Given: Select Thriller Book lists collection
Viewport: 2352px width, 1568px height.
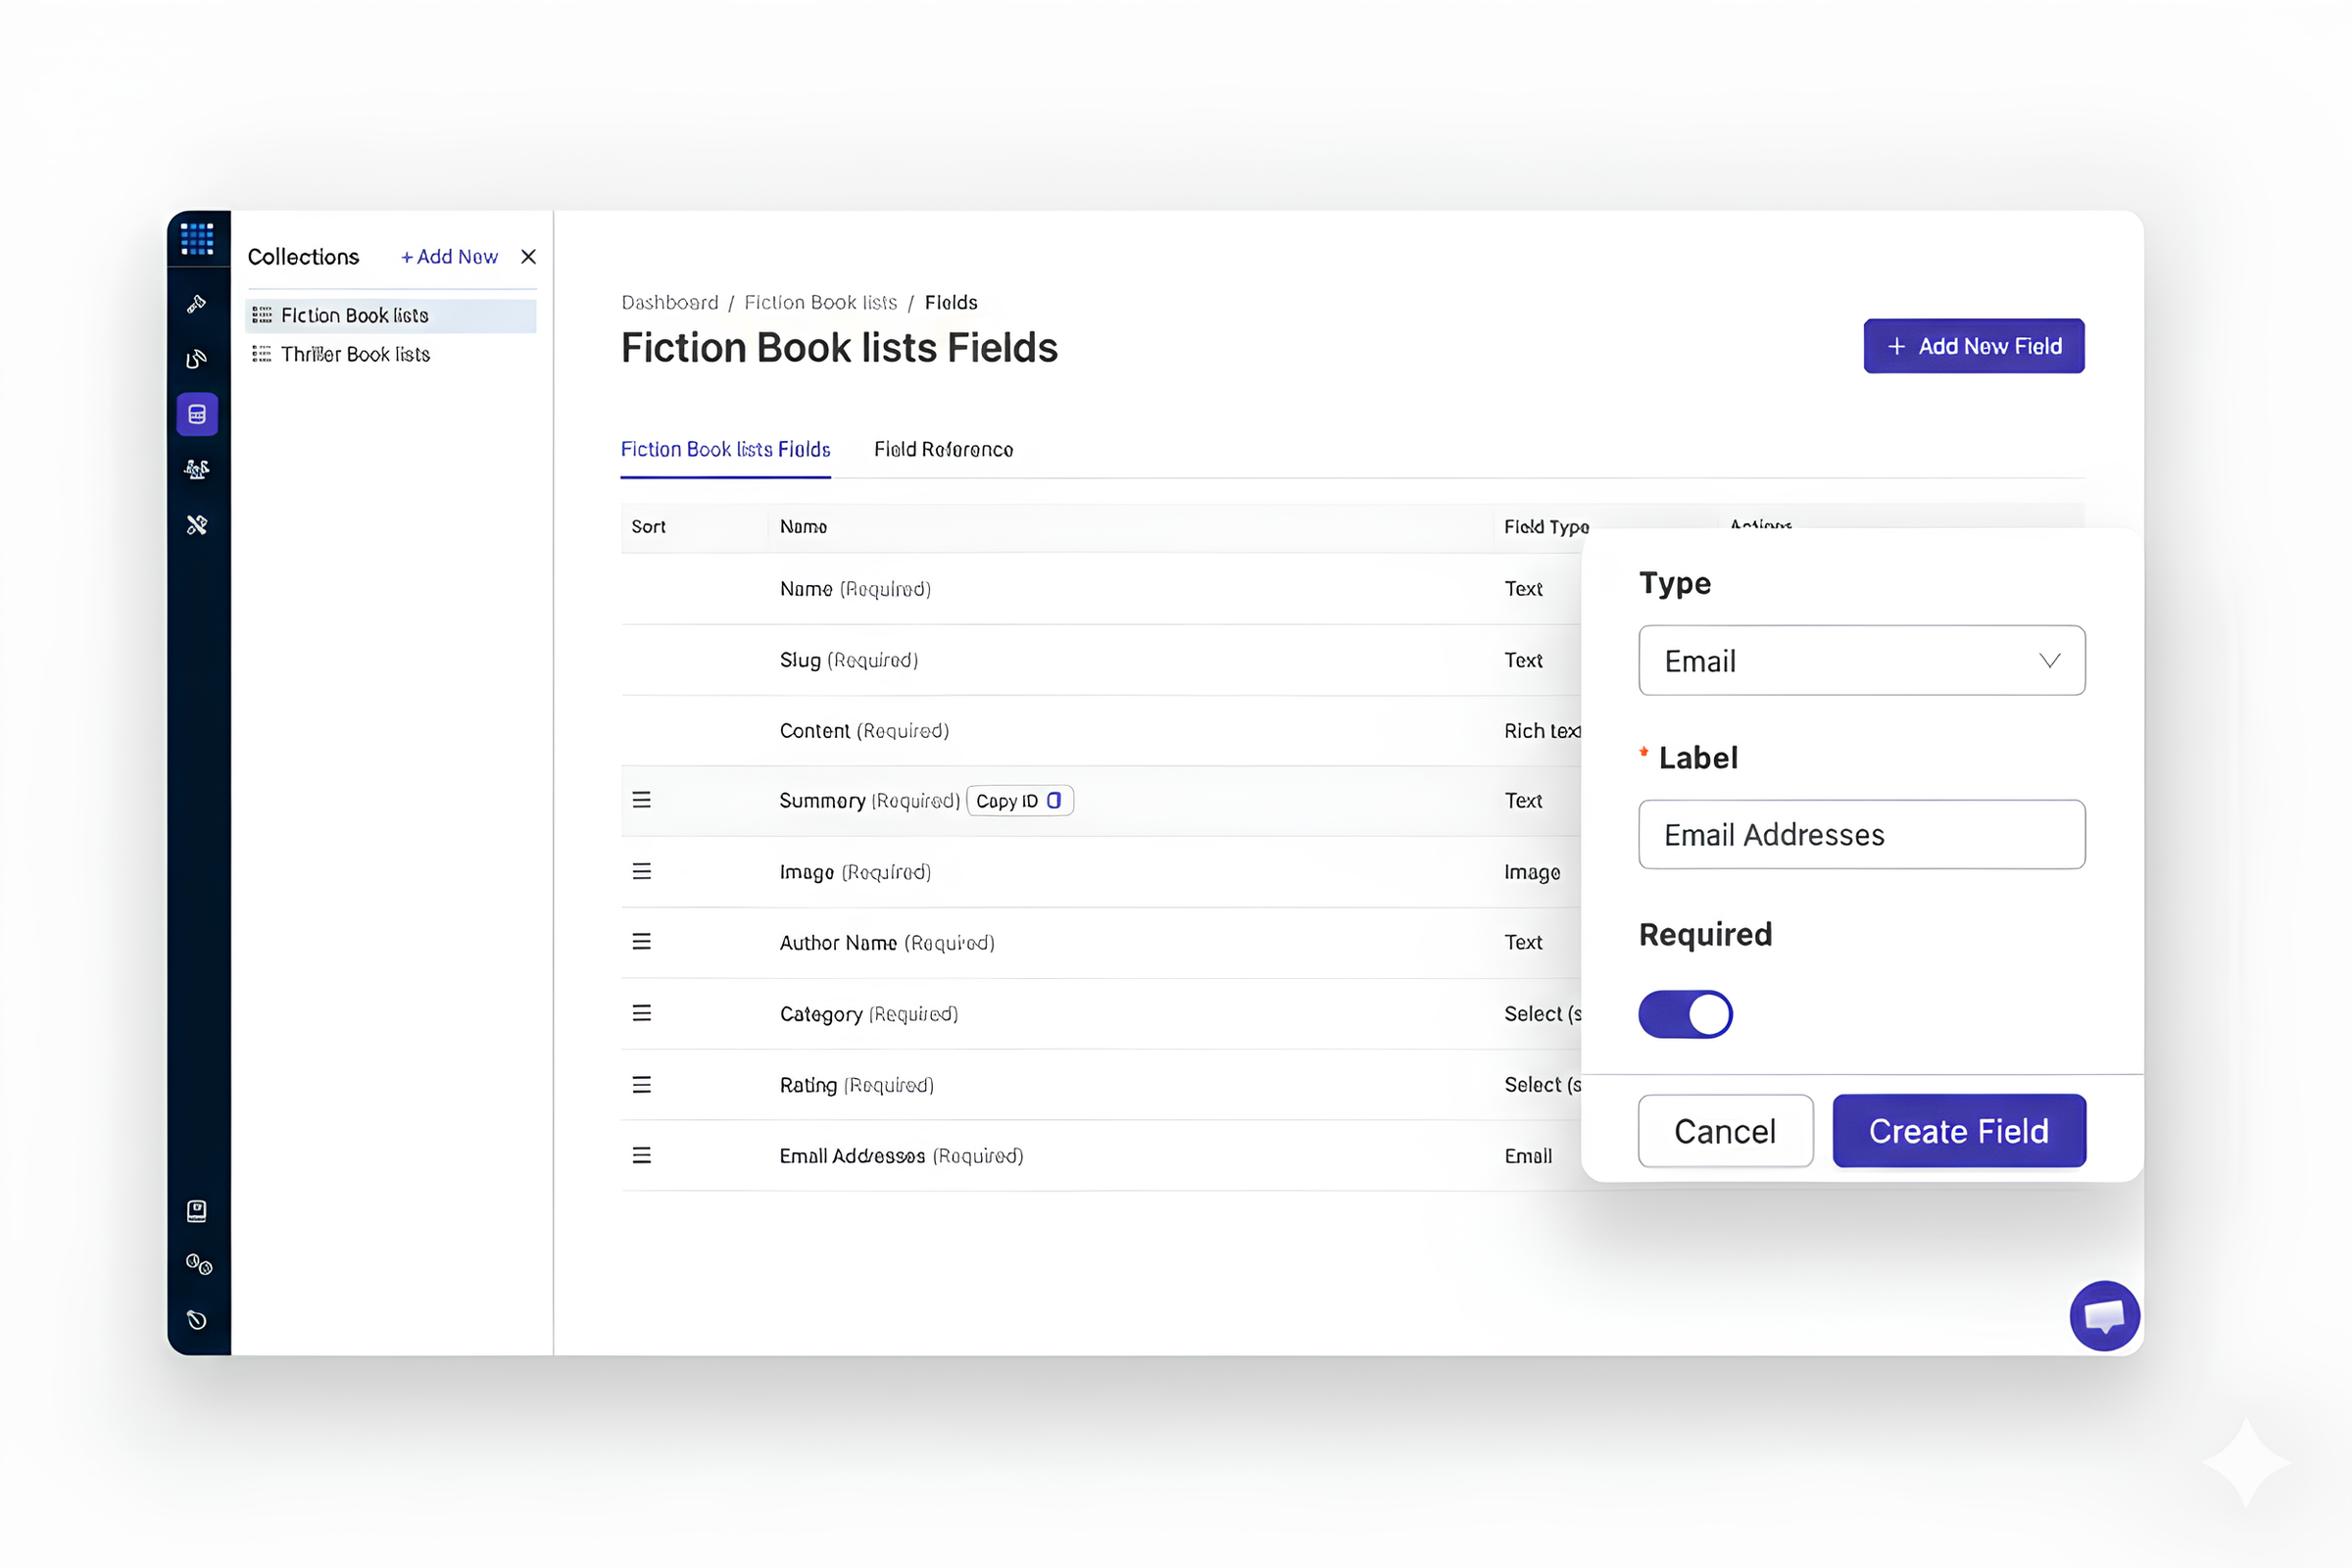Looking at the screenshot, I should coord(355,355).
